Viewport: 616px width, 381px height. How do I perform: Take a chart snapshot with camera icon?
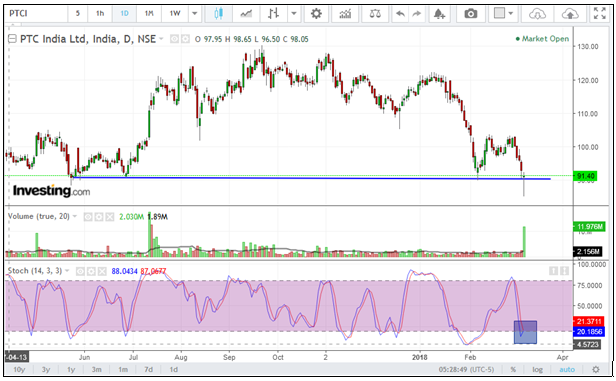coord(470,14)
